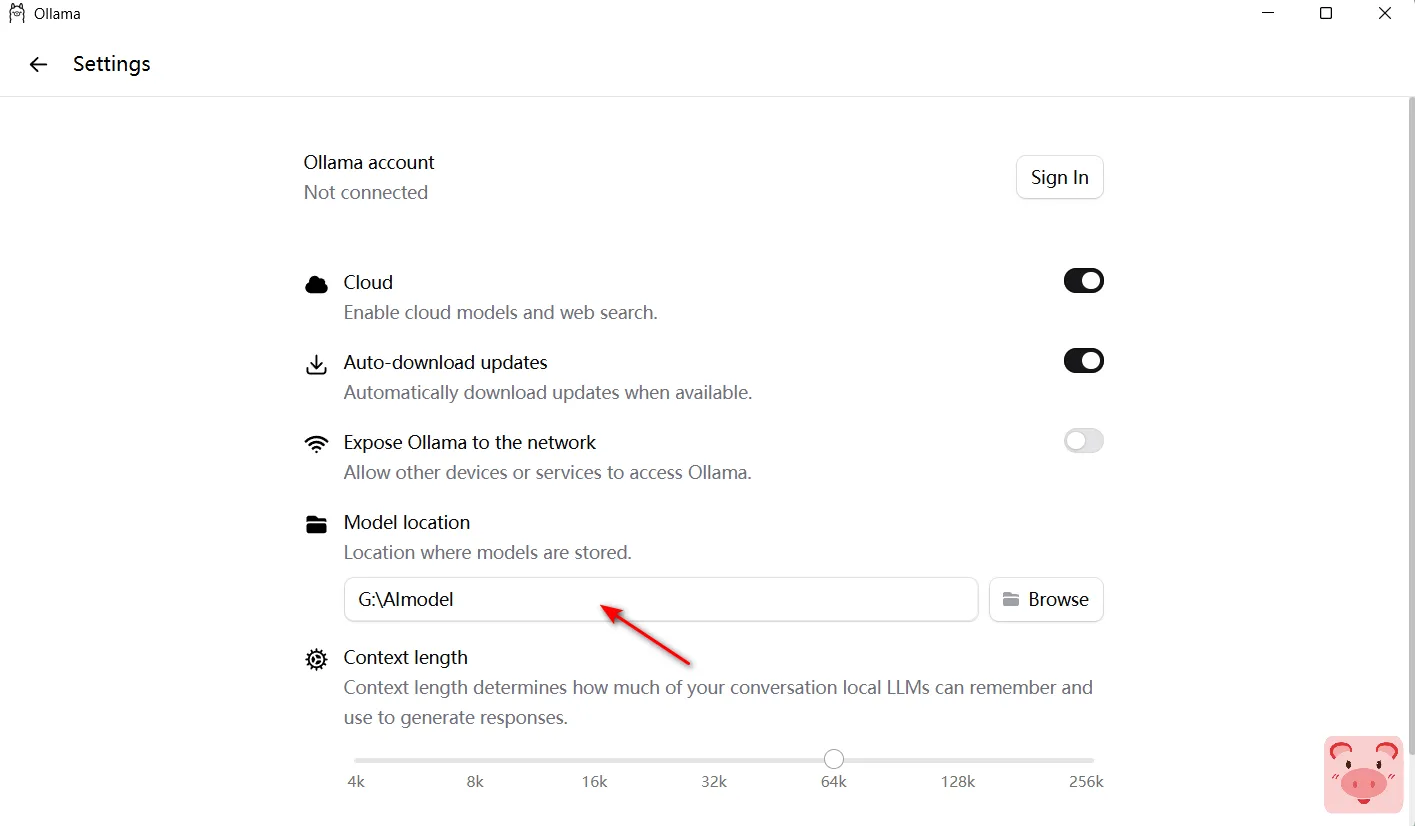This screenshot has height=826, width=1415.
Task: Click the vertical scrollbar on the right
Action: 1410,400
